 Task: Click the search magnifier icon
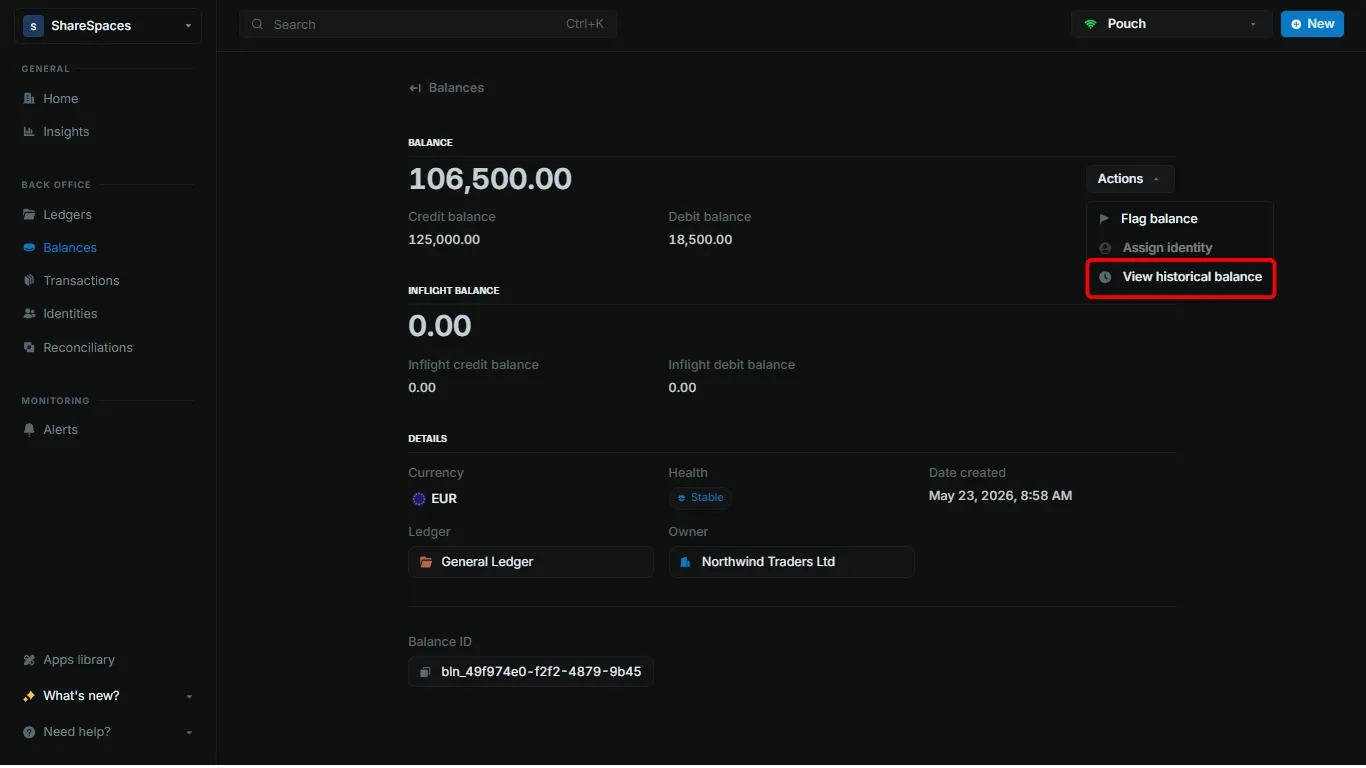258,24
